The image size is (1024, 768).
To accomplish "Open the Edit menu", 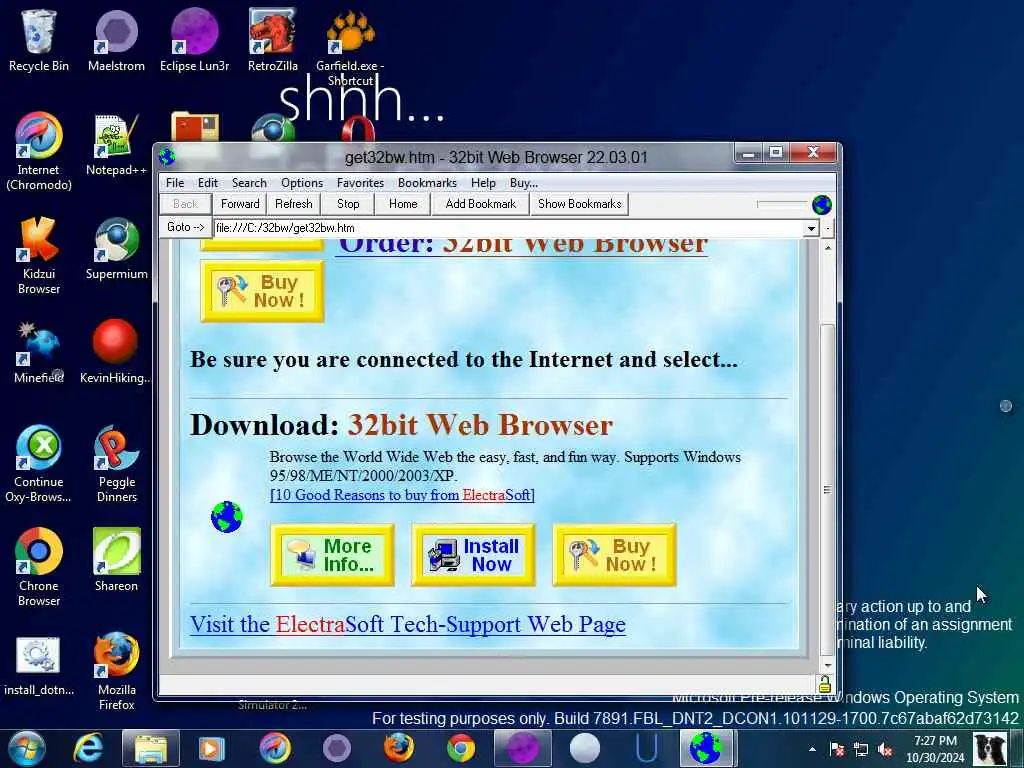I will click(208, 183).
